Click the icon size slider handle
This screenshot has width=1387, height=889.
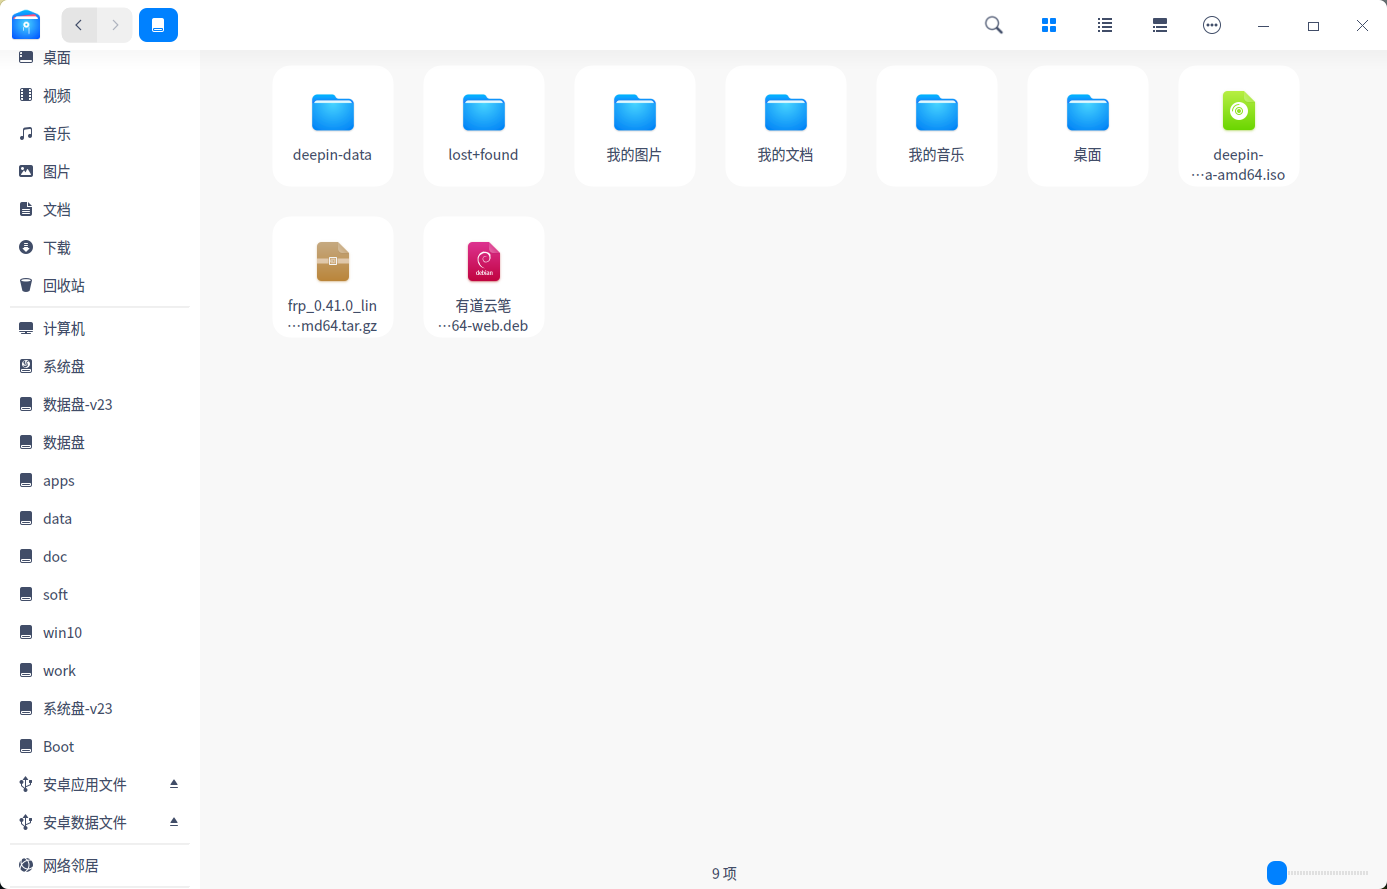point(1277,873)
